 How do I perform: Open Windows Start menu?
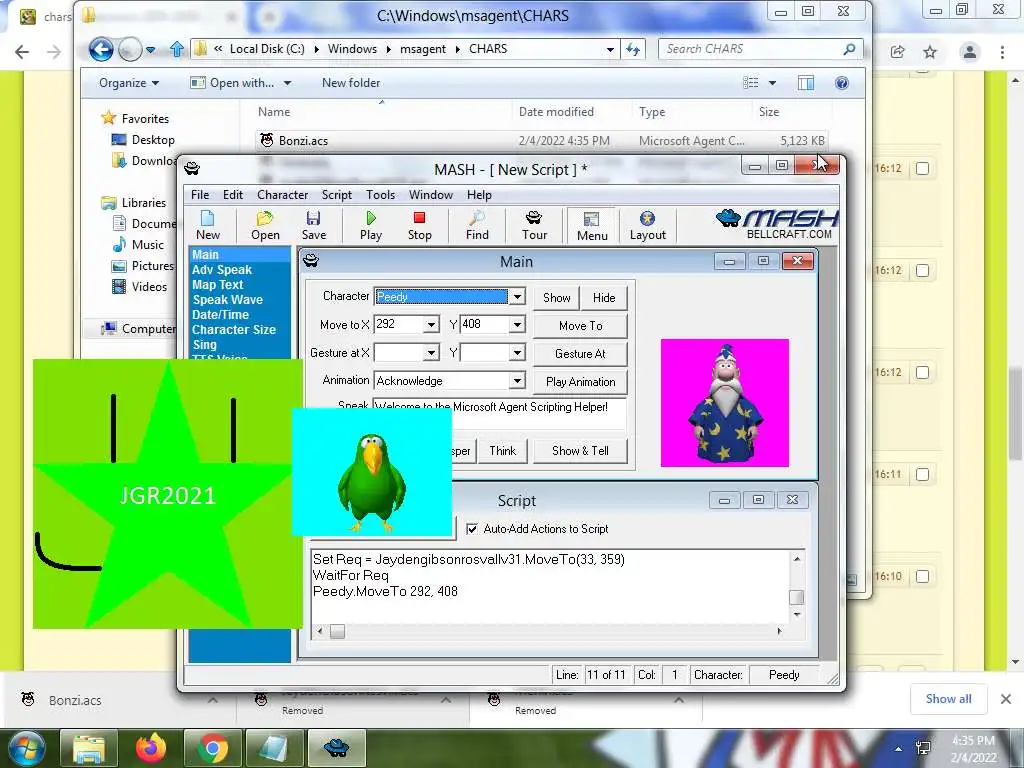click(x=26, y=748)
